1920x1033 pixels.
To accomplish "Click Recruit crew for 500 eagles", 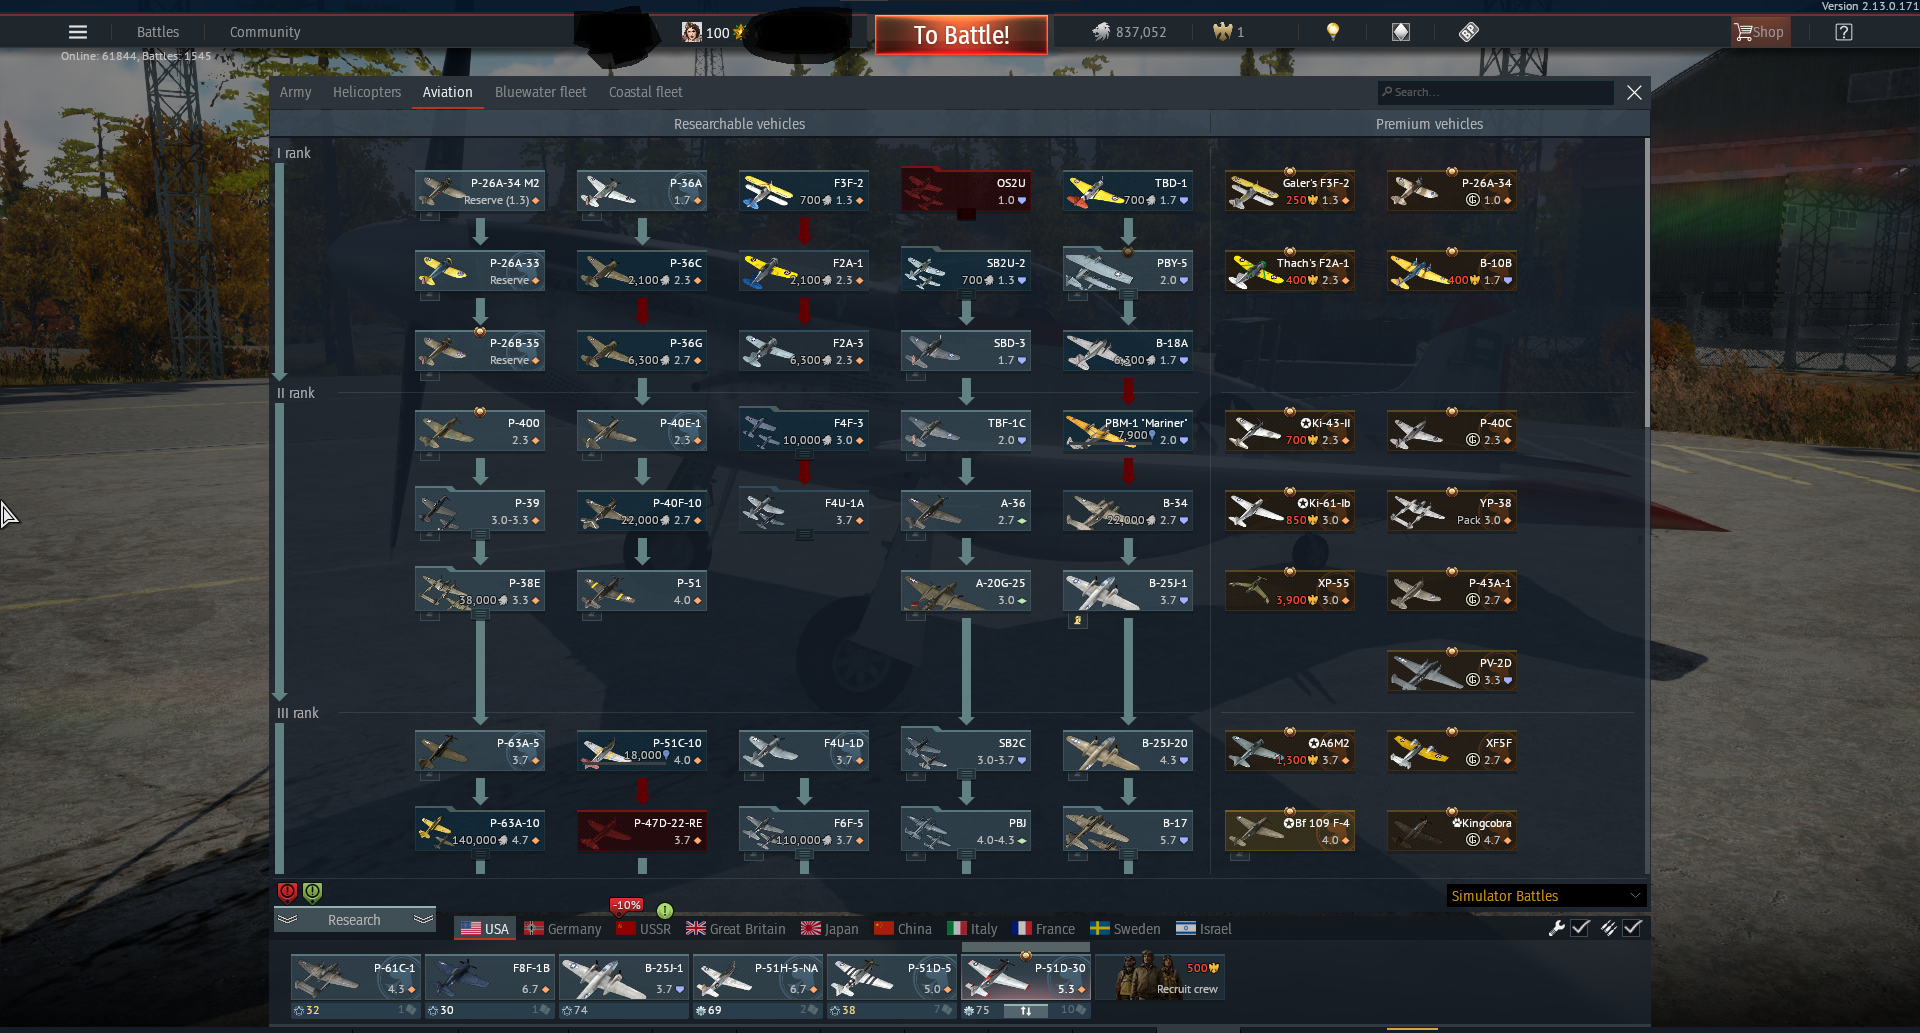I will tap(1160, 977).
